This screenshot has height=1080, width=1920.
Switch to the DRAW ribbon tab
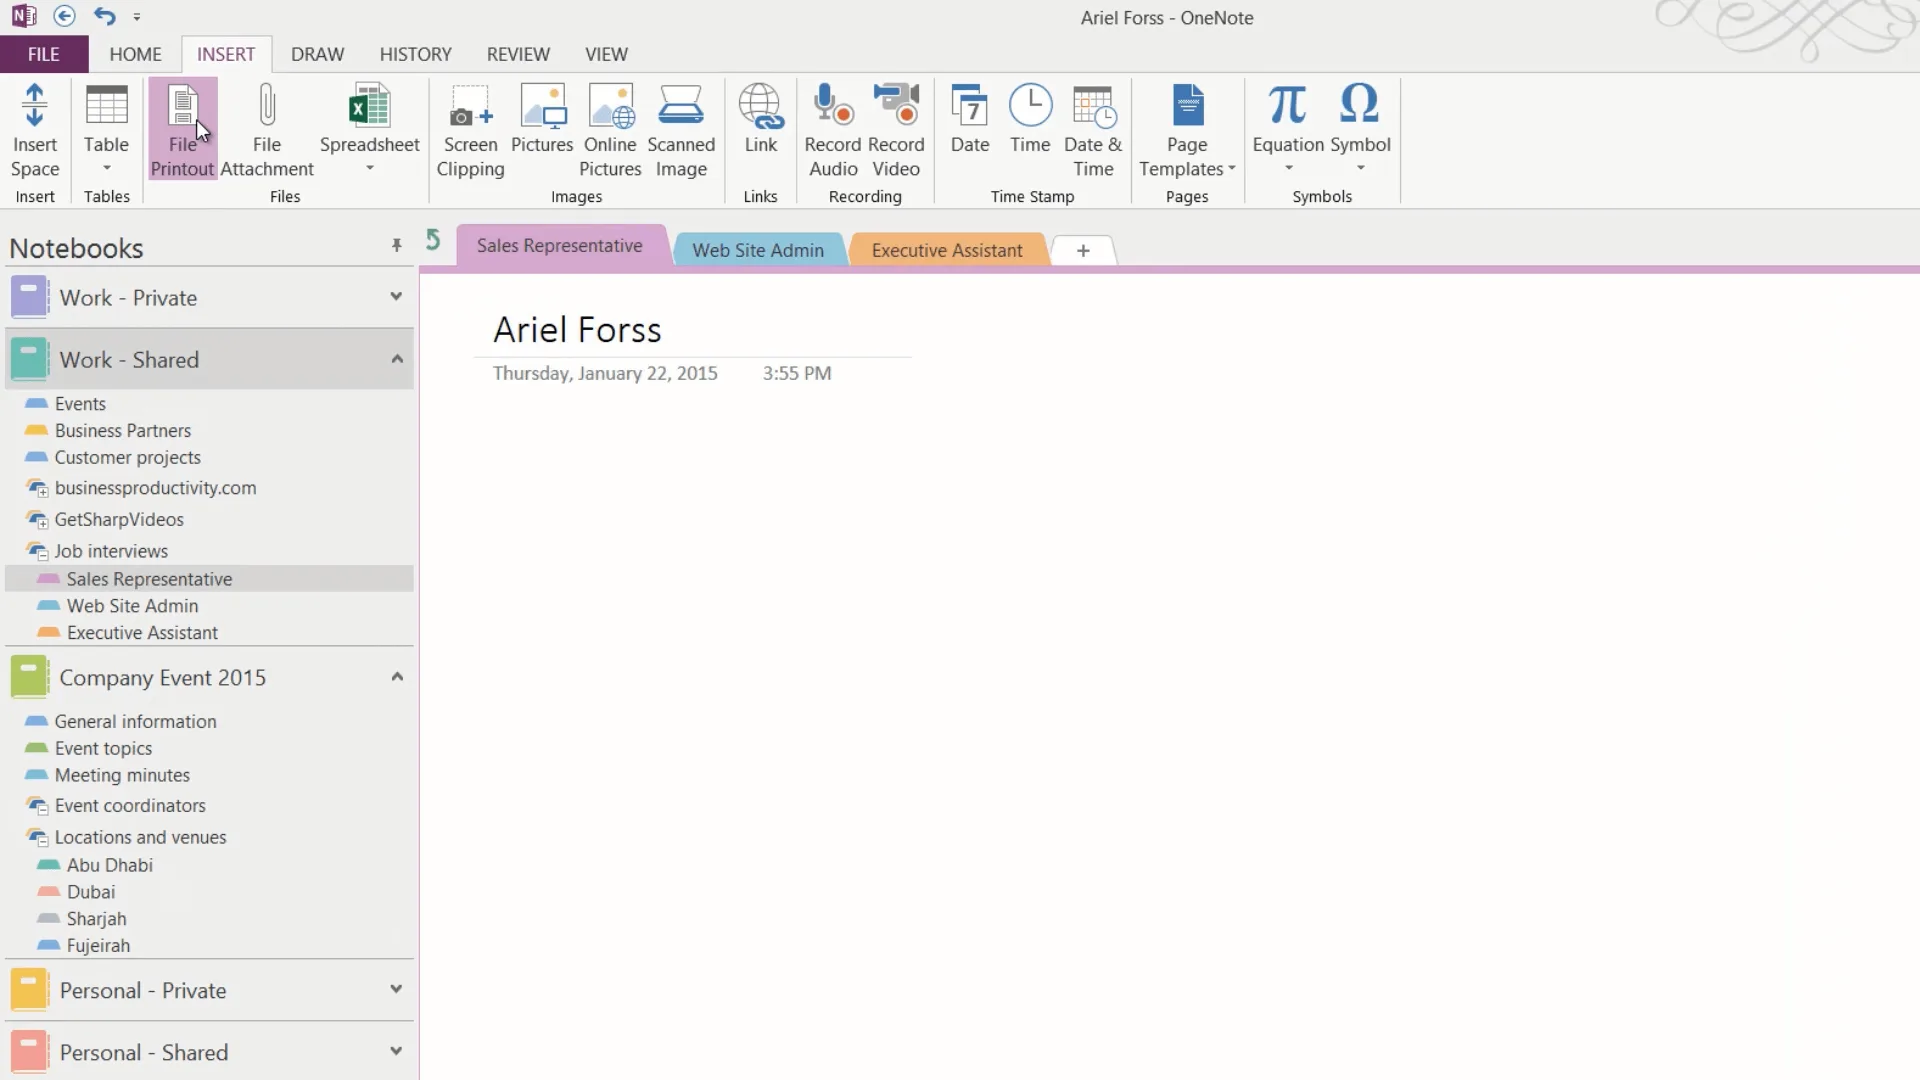pos(318,54)
